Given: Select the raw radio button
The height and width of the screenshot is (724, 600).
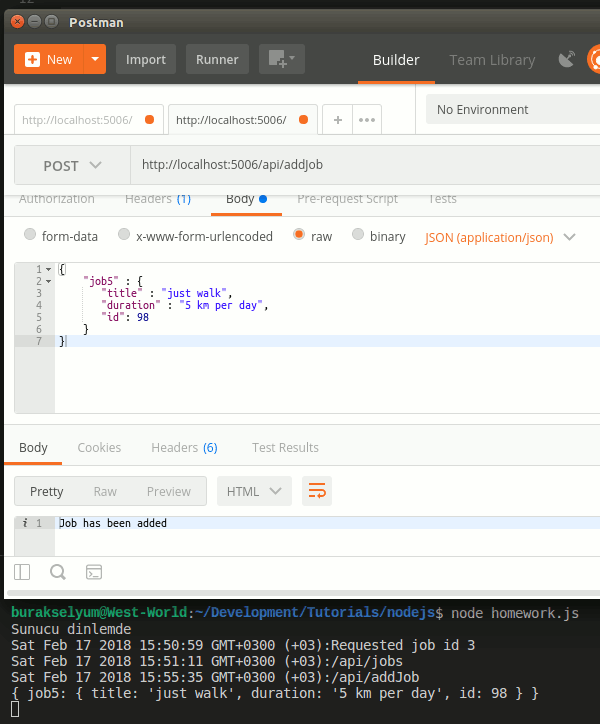Looking at the screenshot, I should coord(299,234).
